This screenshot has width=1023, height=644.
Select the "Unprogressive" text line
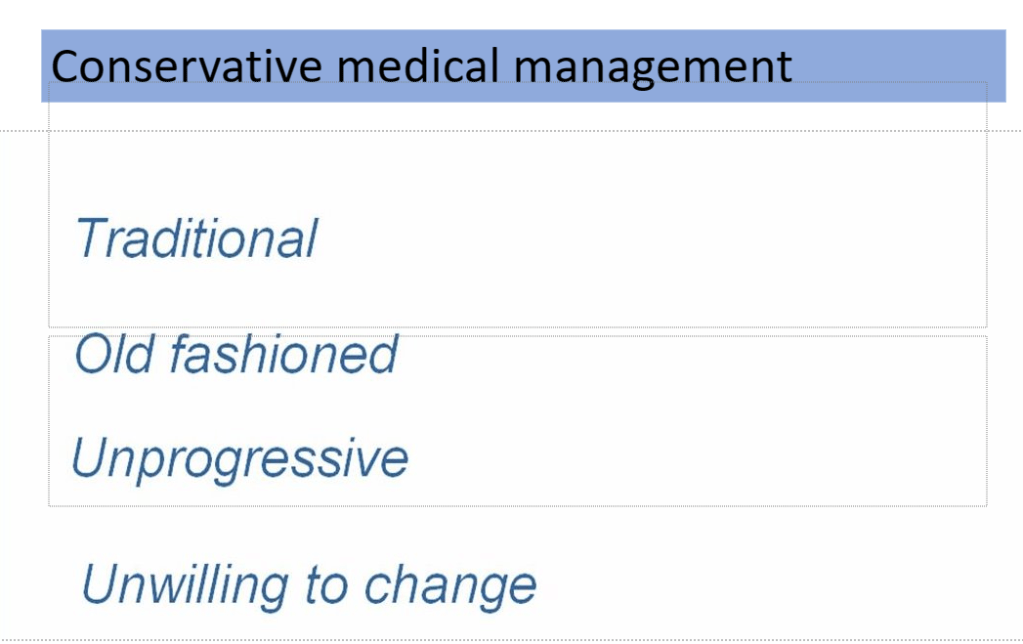[240, 459]
